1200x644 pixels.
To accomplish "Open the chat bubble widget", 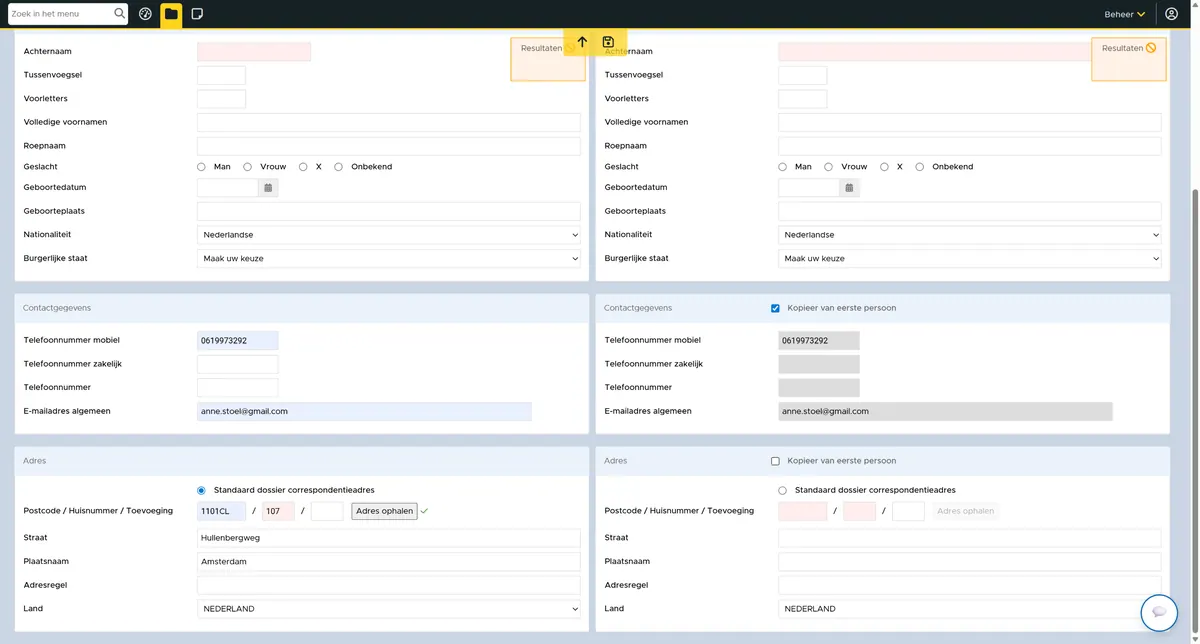I will pos(1159,612).
